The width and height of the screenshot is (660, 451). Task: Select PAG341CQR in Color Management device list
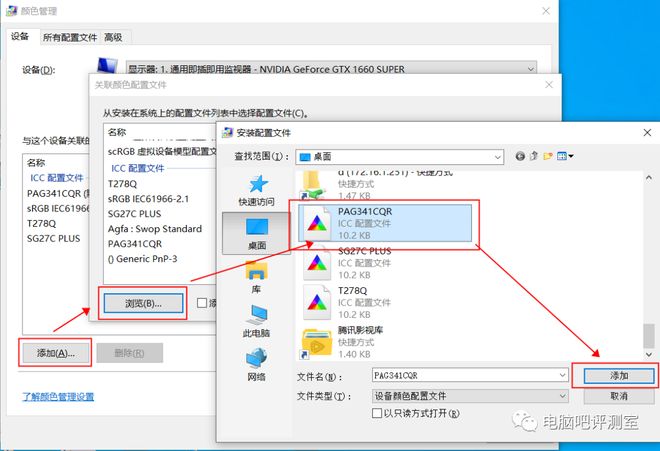58,194
